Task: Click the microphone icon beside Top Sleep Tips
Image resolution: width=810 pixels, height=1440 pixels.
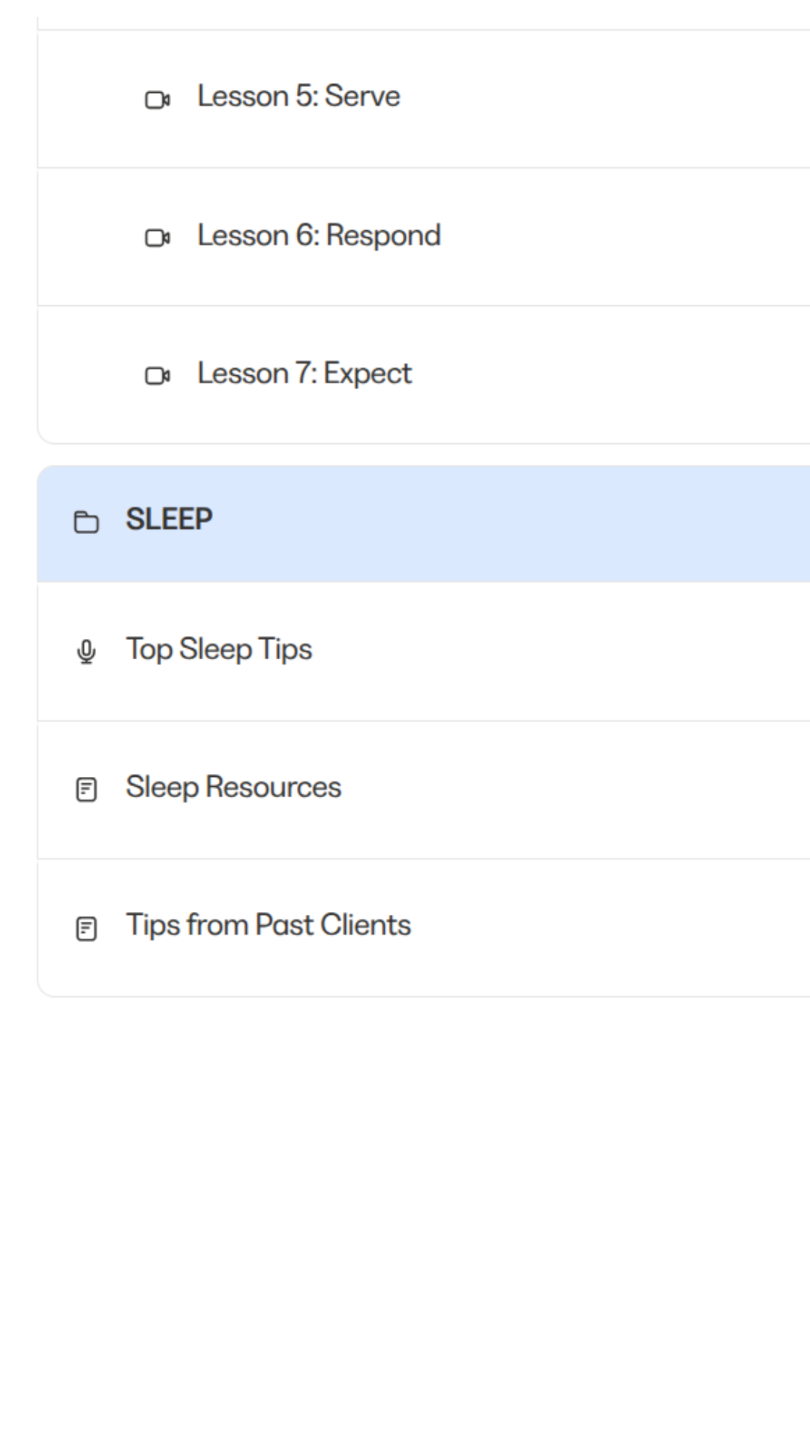Action: click(x=87, y=652)
